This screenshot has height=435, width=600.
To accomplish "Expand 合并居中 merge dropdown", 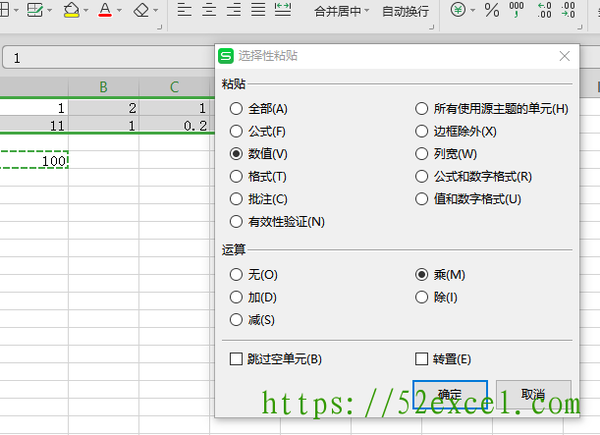I will coord(367,10).
